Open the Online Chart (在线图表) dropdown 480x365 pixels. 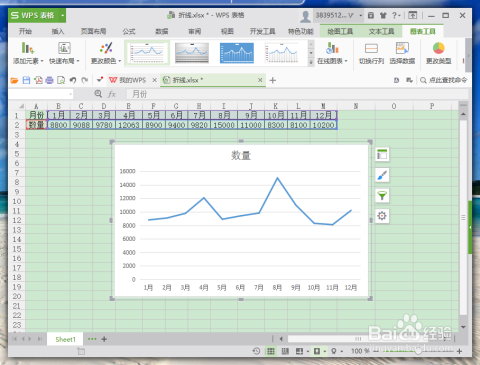(332, 53)
